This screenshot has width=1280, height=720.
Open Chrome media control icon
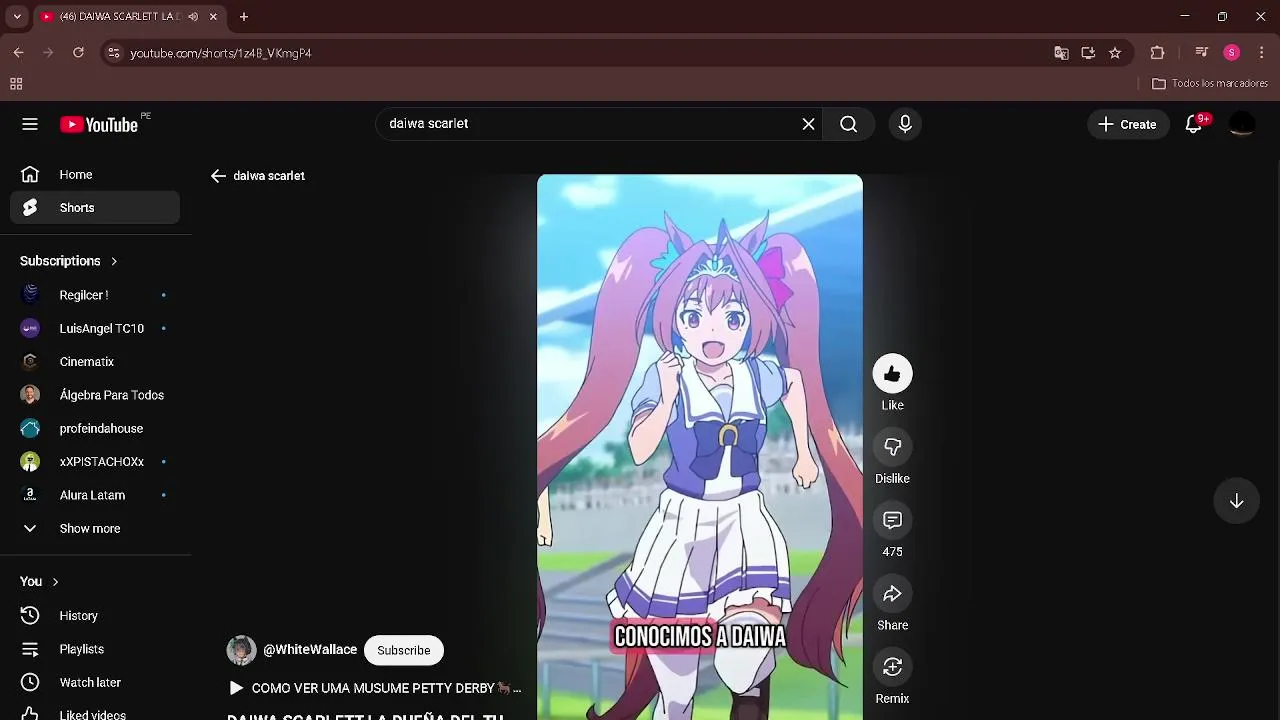(1202, 53)
